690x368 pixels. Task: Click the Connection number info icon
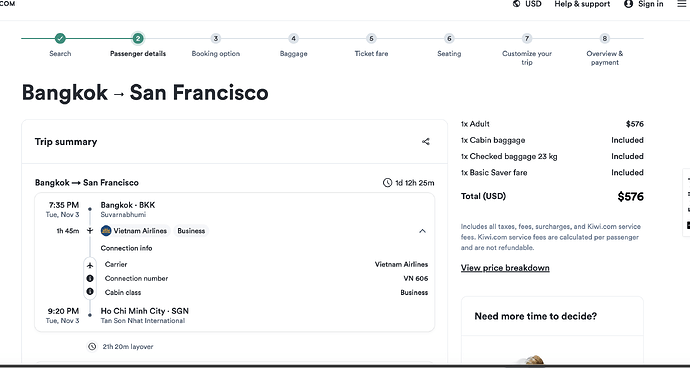pos(90,278)
